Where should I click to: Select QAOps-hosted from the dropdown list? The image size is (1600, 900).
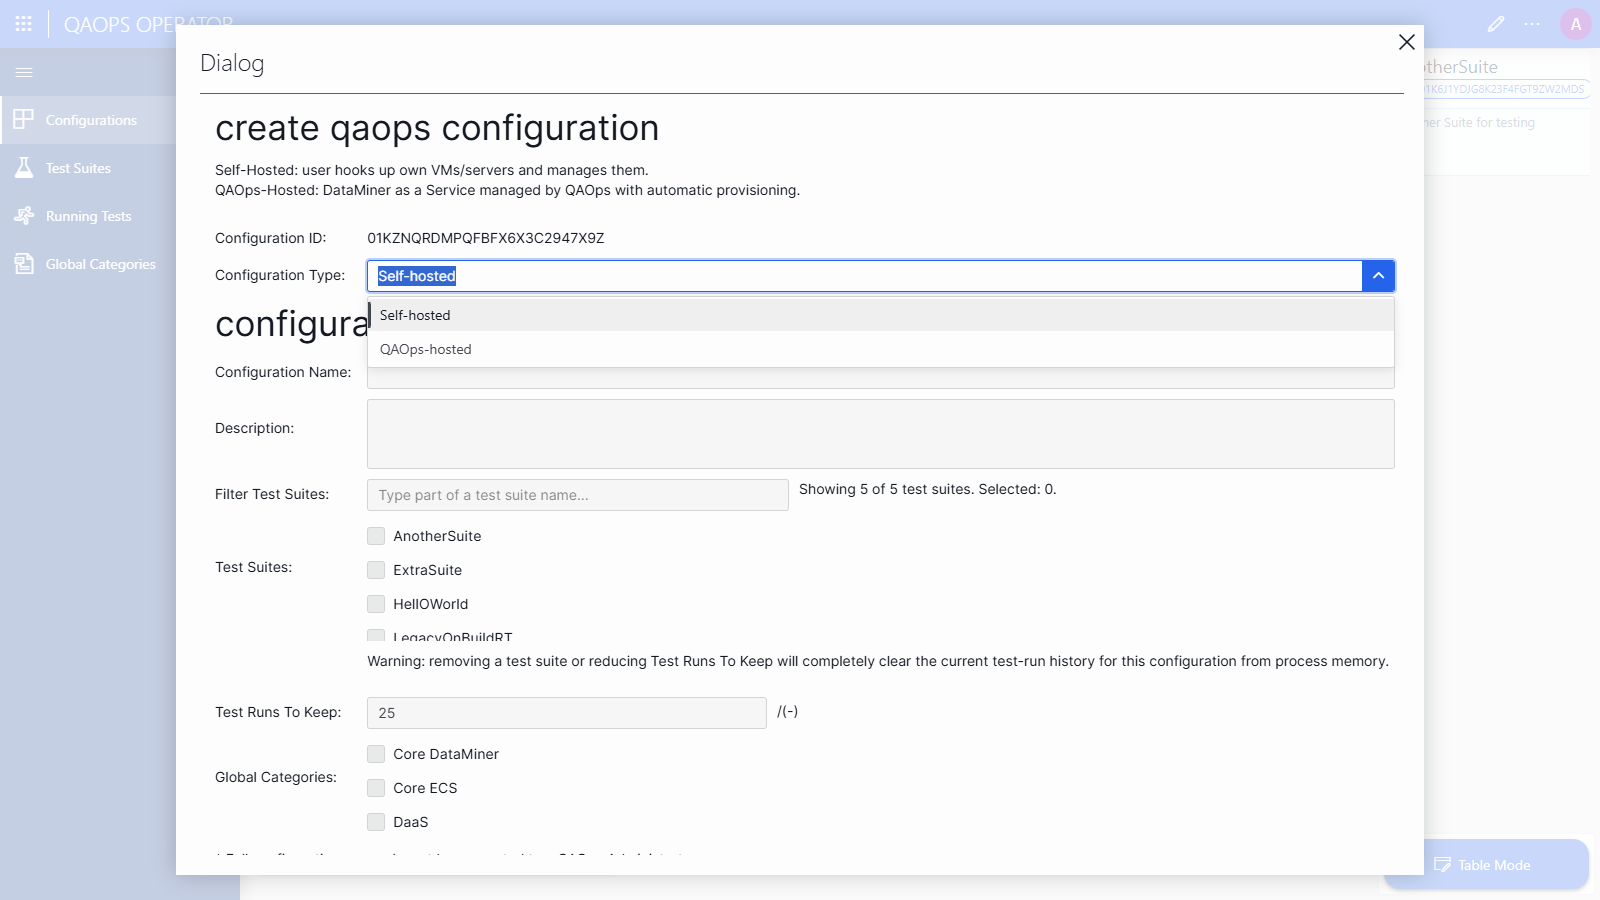pyautogui.click(x=881, y=349)
